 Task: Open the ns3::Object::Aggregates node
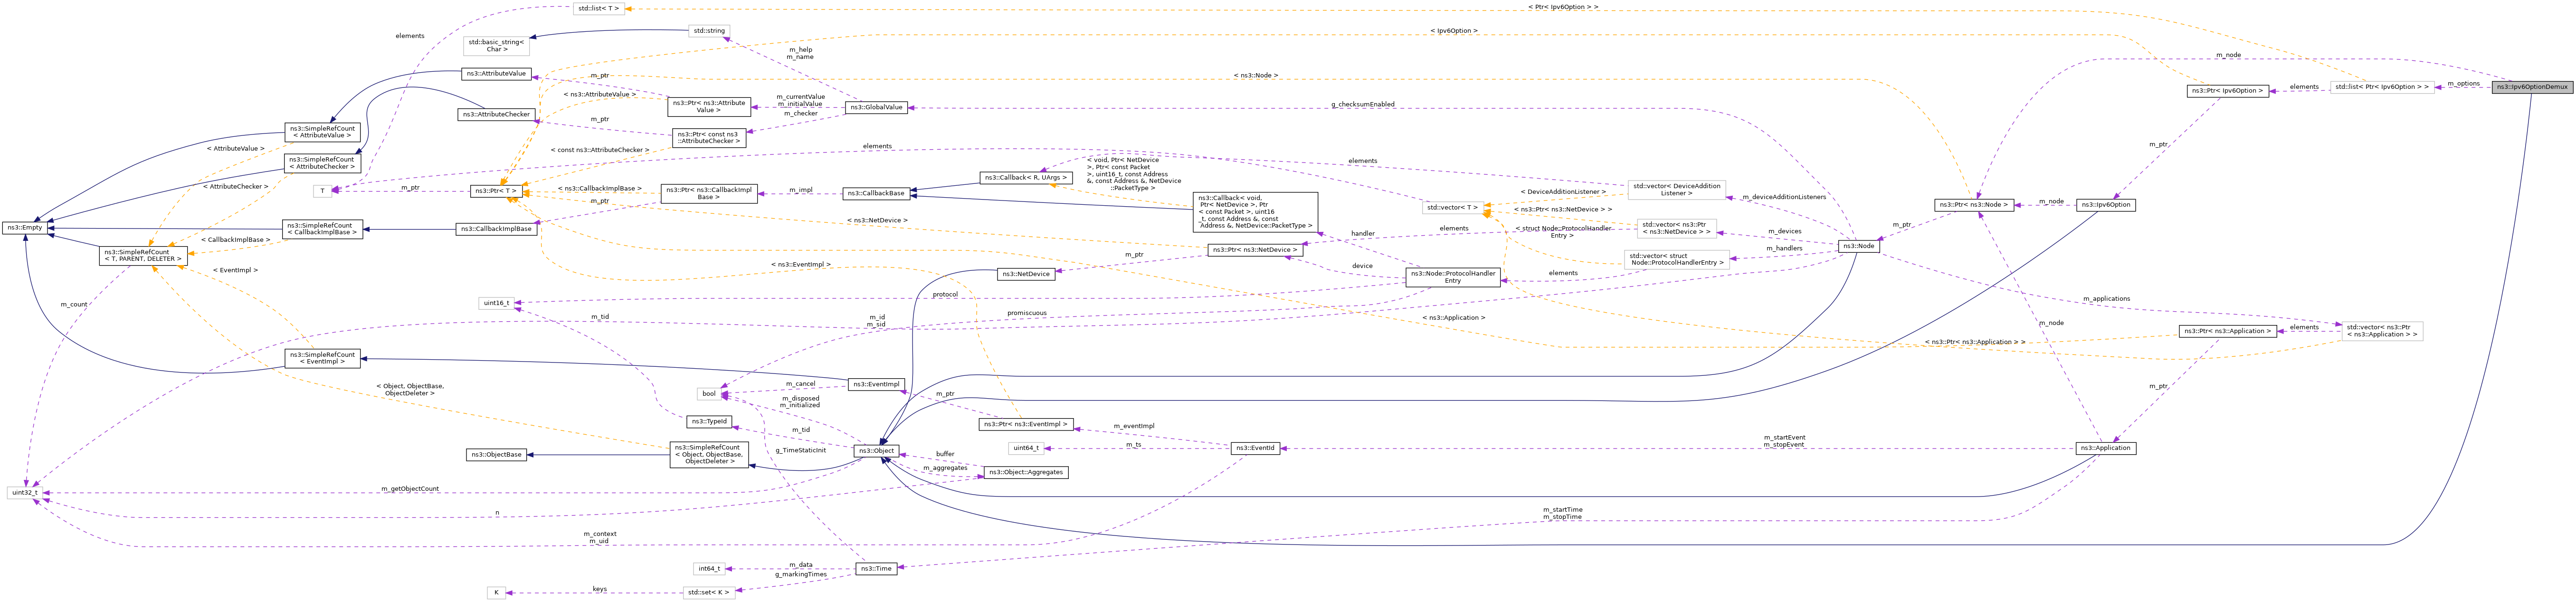point(1026,472)
